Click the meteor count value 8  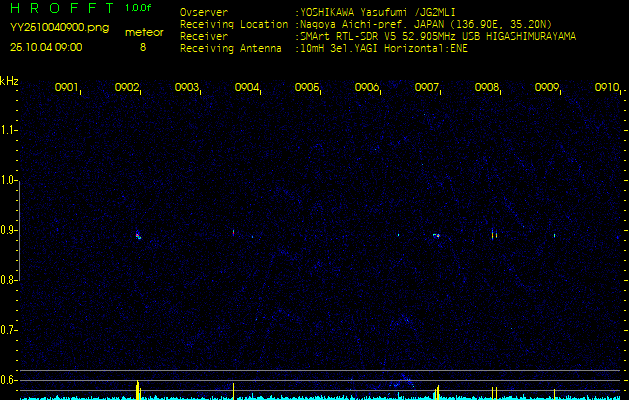[142, 46]
